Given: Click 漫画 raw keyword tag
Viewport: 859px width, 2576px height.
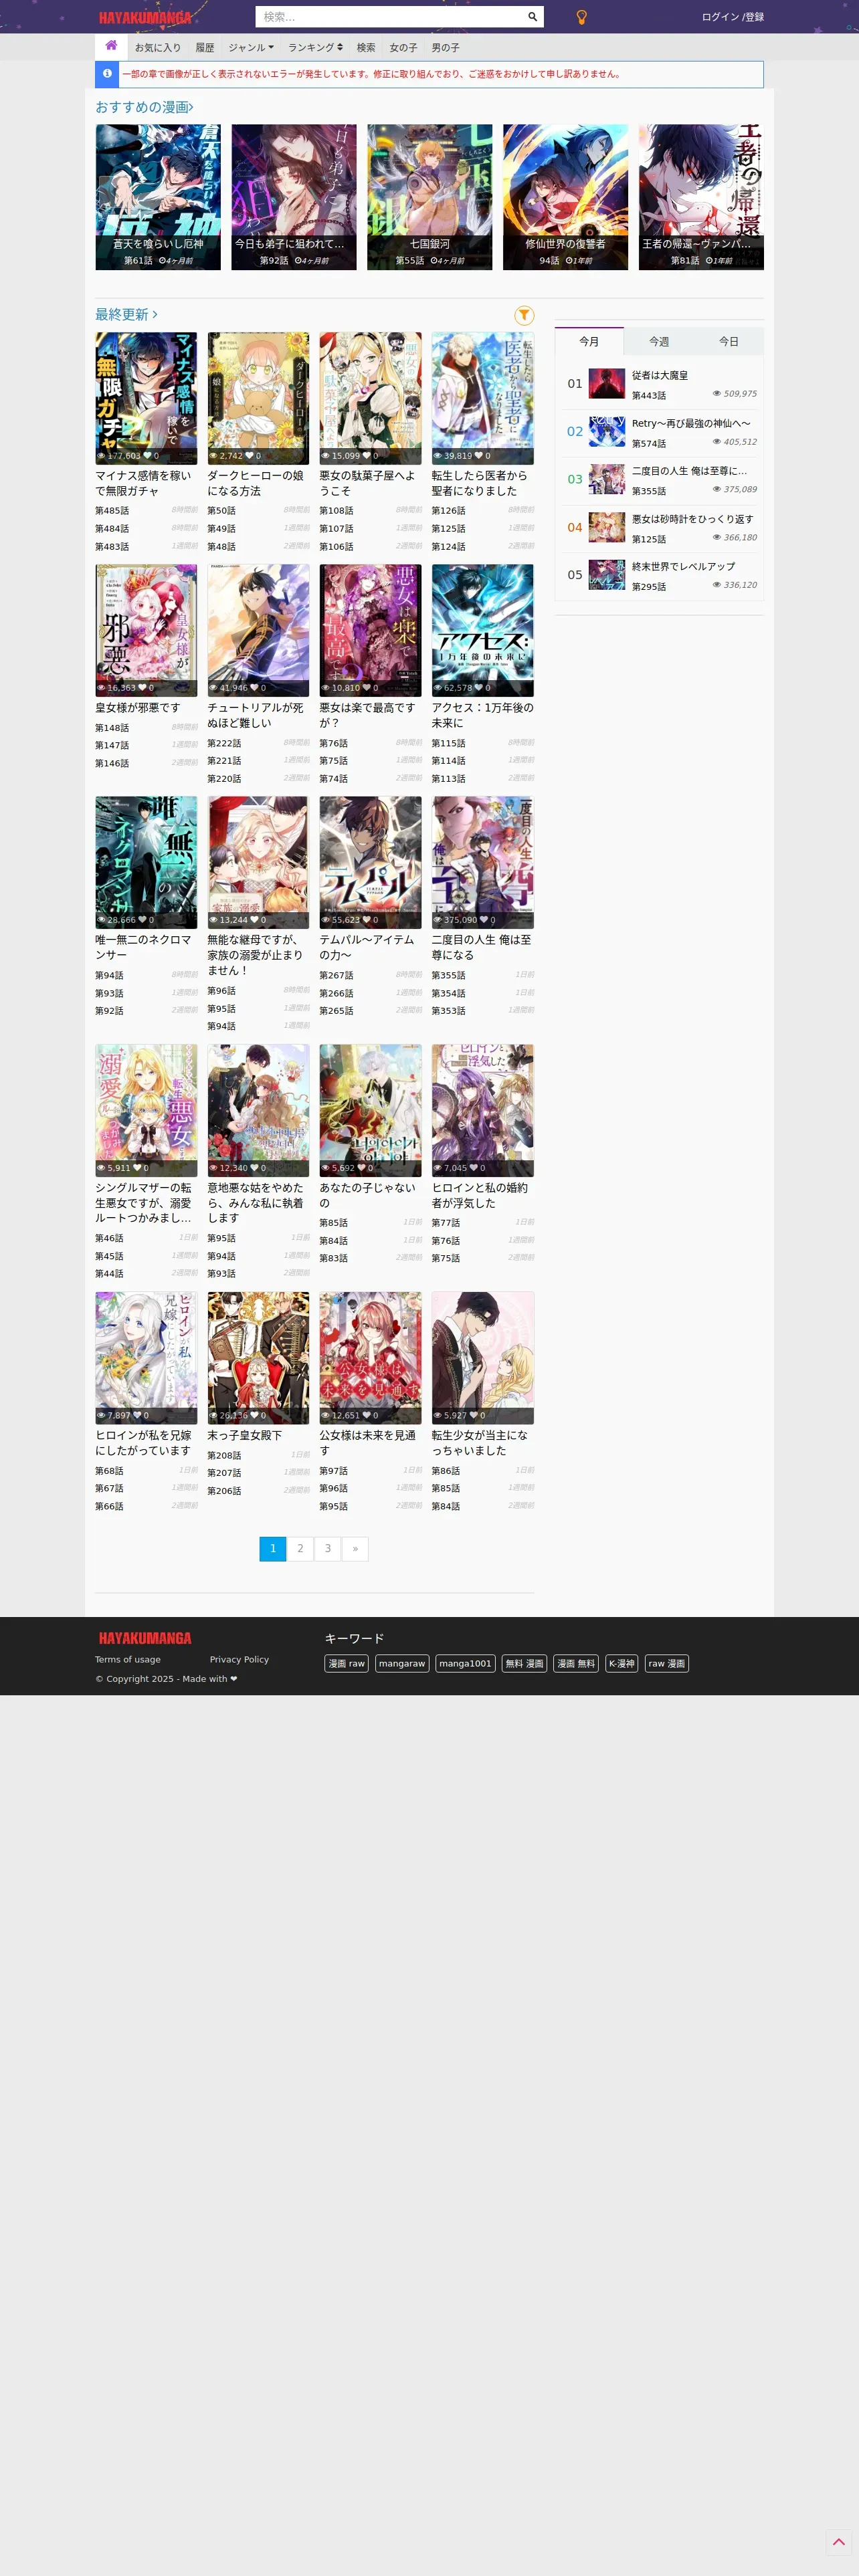Looking at the screenshot, I should [x=347, y=1663].
